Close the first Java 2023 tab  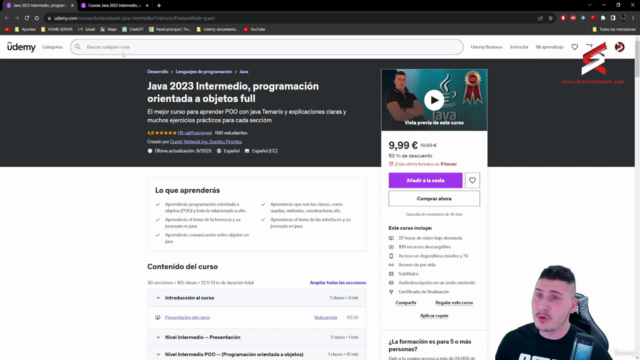(x=72, y=5)
